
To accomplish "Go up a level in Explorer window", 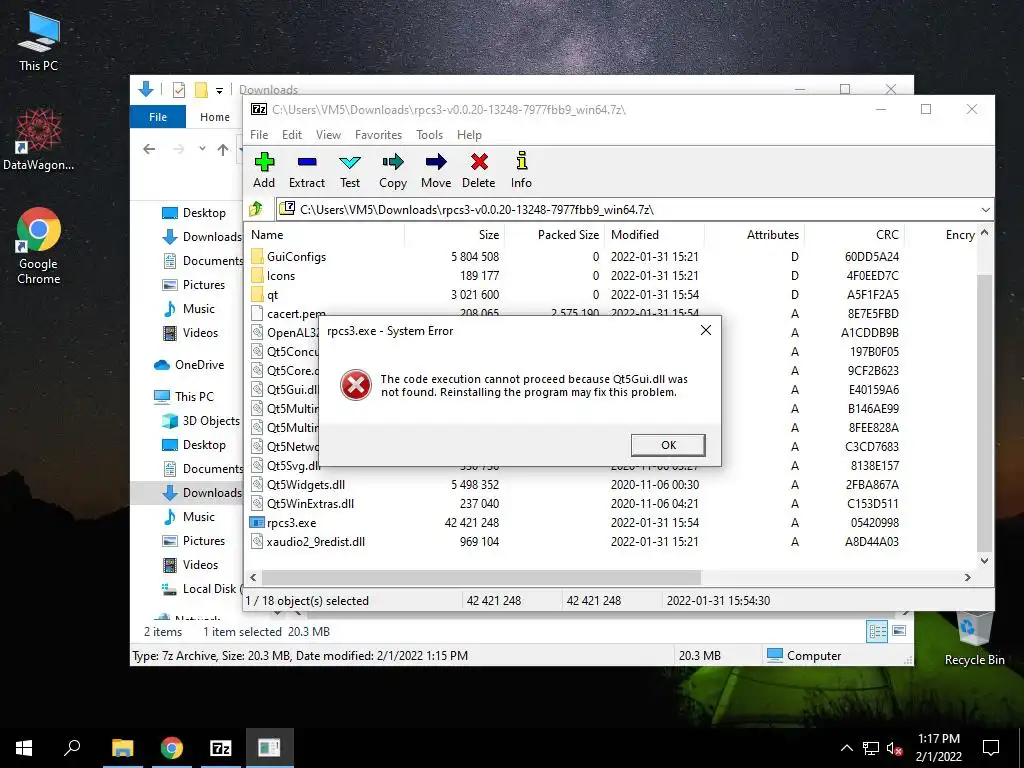I will 223,150.
